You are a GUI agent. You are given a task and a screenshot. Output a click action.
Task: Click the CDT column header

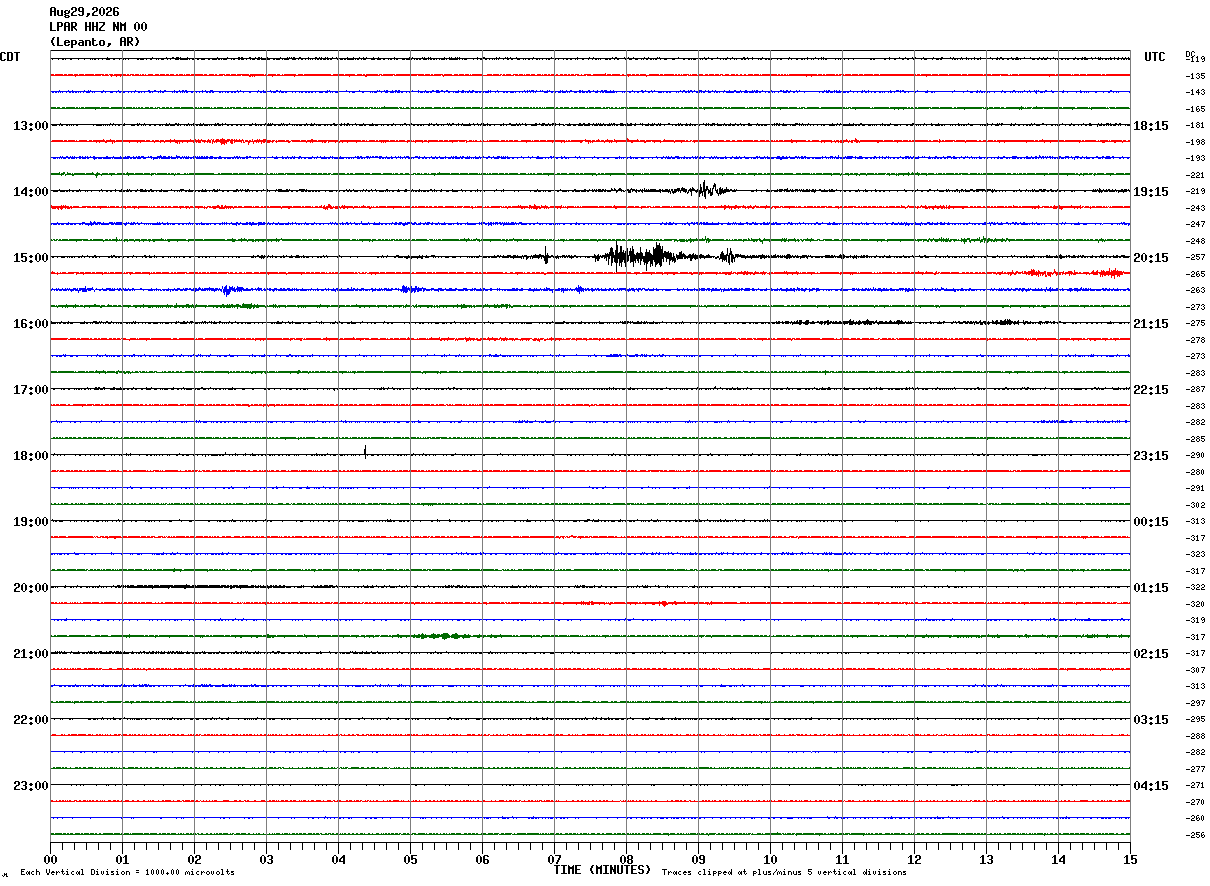(x=10, y=57)
